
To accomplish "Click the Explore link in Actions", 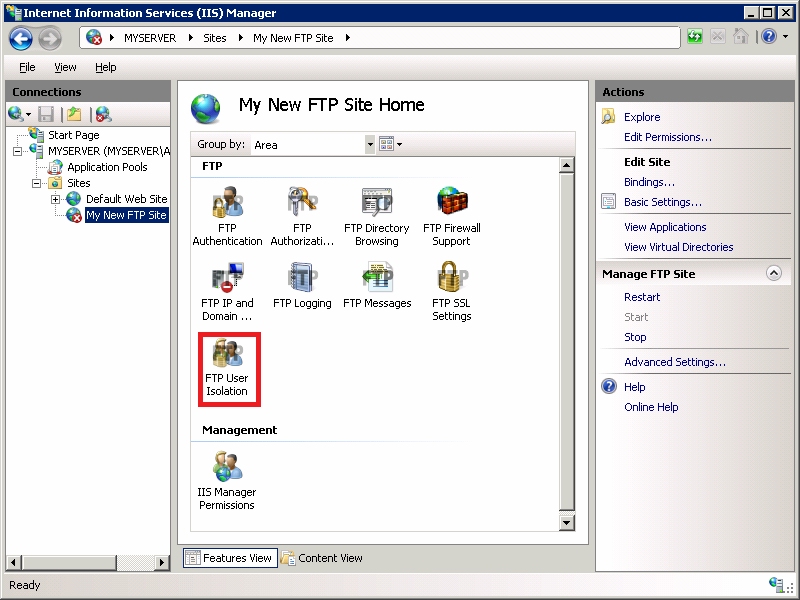I will tap(642, 117).
